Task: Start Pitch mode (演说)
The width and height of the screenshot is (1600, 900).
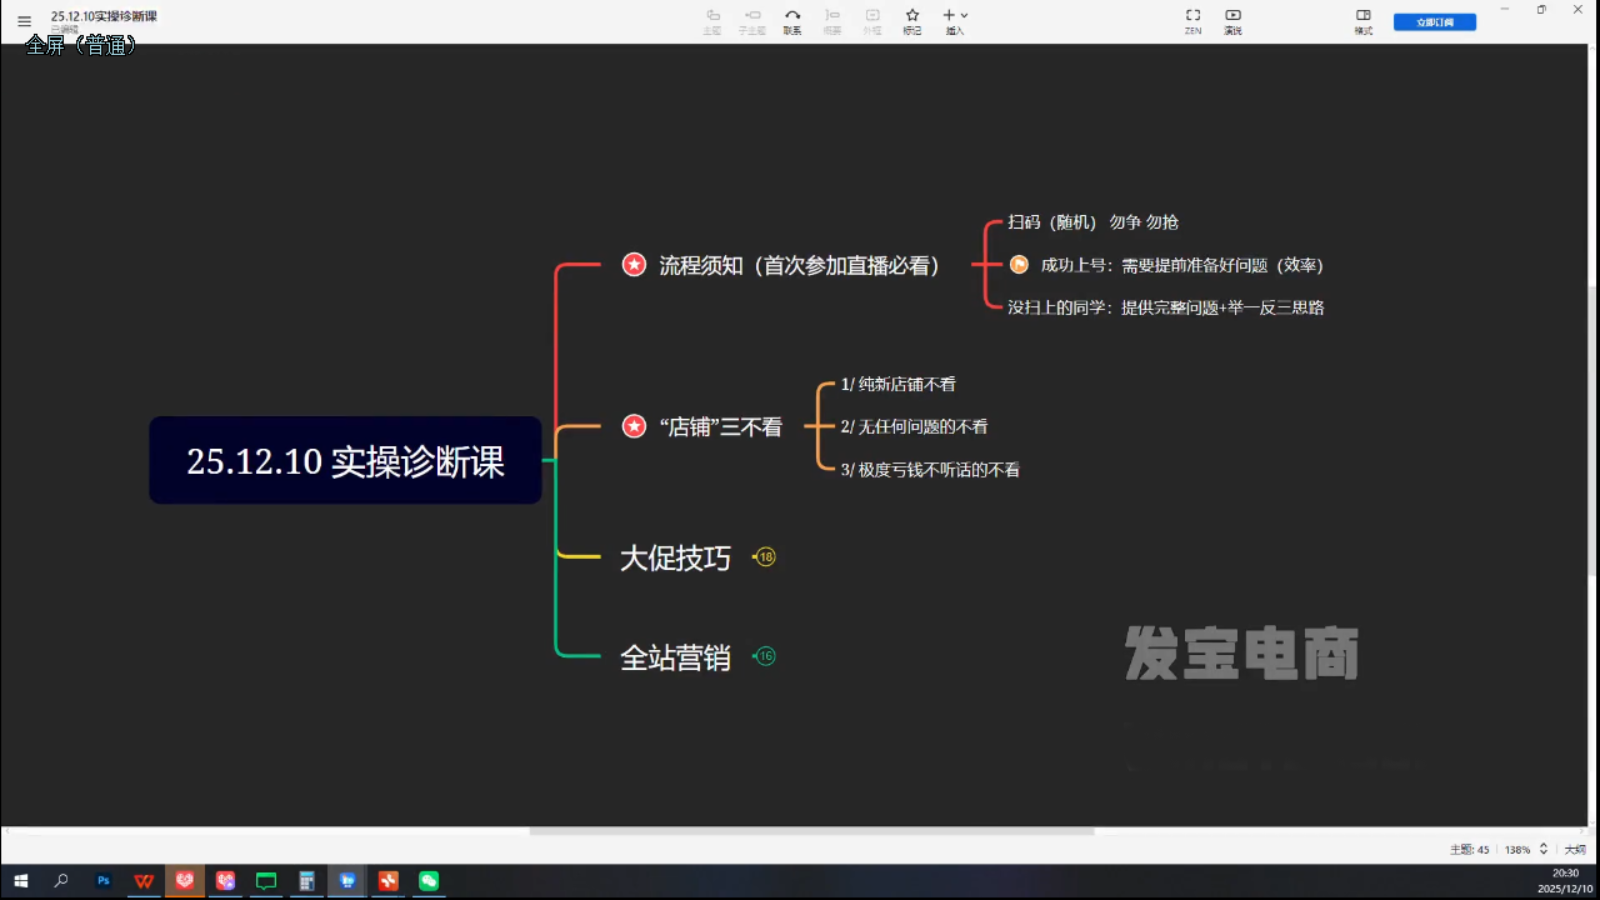Action: pyautogui.click(x=1233, y=21)
